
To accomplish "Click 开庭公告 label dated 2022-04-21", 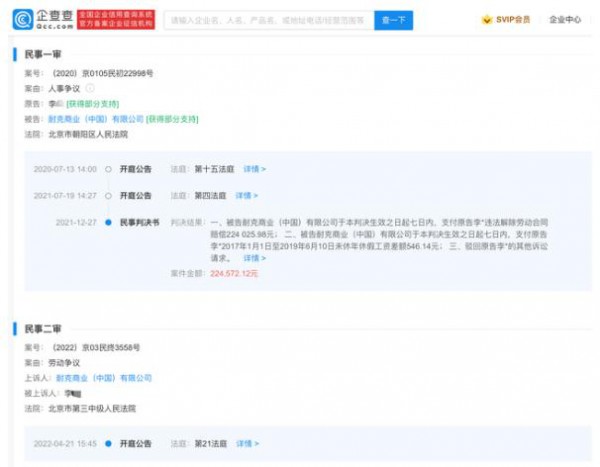I will click(135, 444).
